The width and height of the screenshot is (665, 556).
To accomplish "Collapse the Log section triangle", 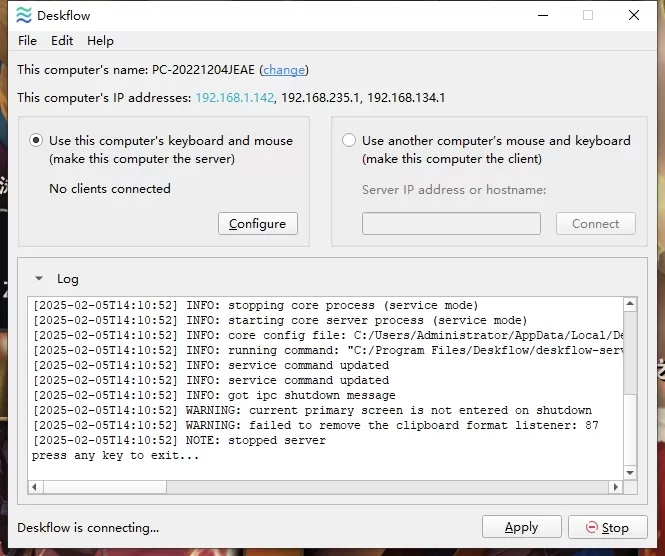I will [x=39, y=279].
